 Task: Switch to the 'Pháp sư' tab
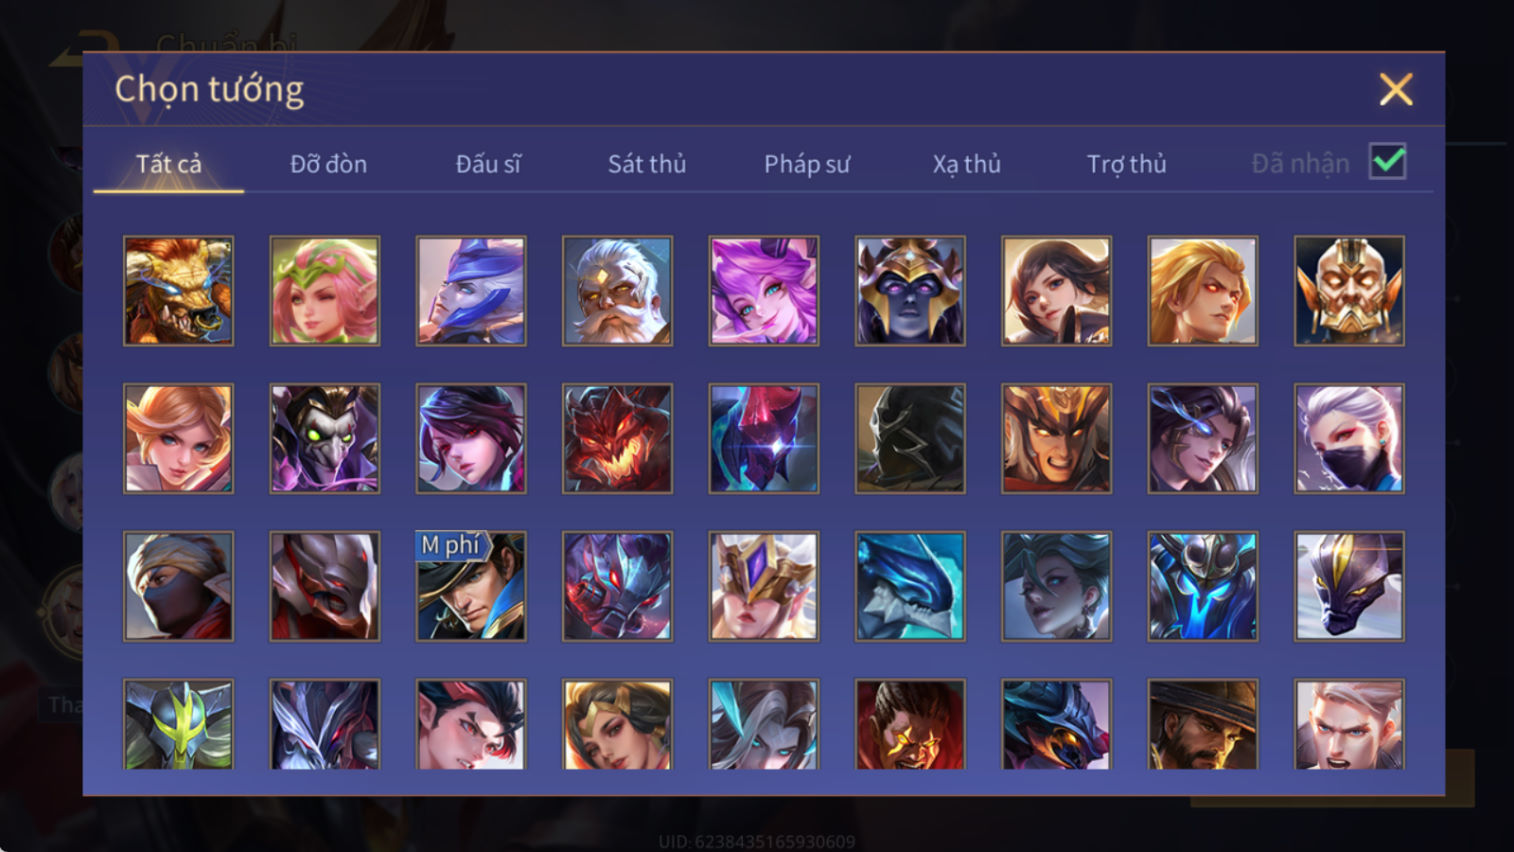point(807,164)
